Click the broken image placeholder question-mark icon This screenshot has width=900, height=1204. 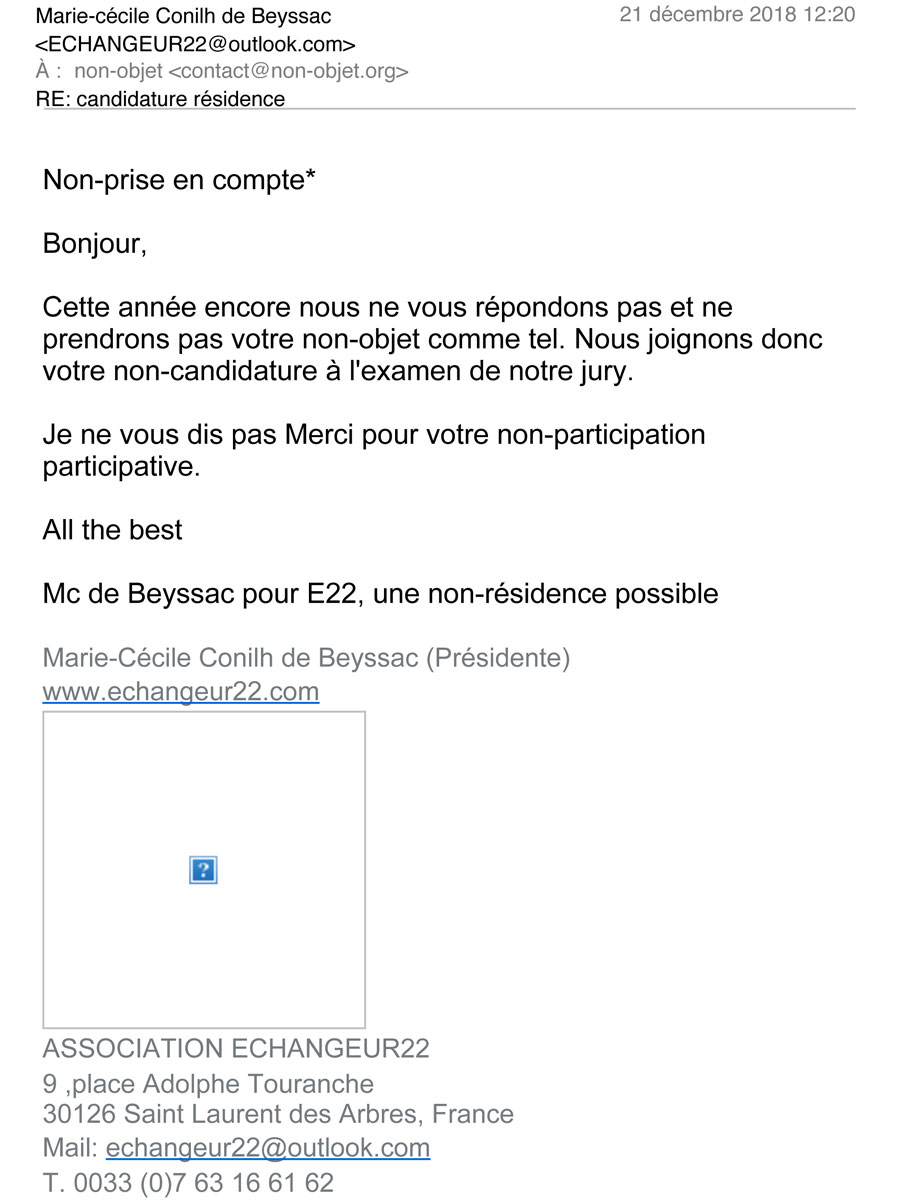pos(203,870)
